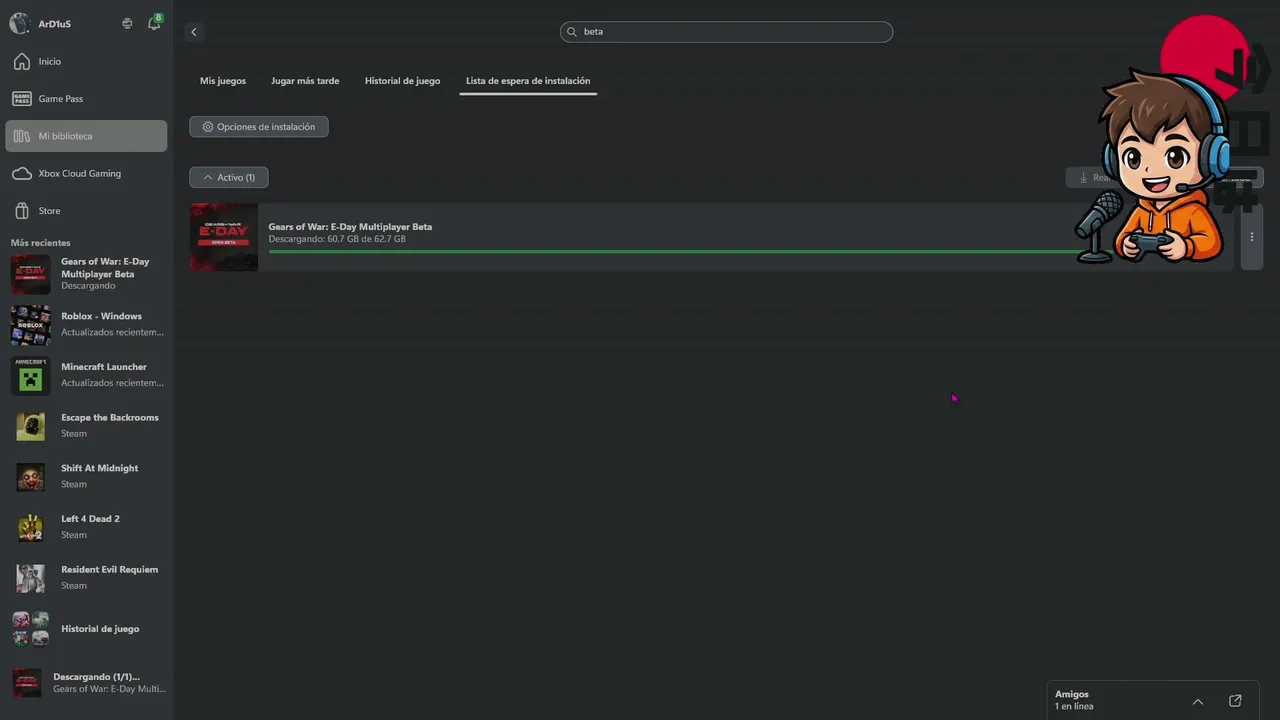
Task: Click the Xbox Cloud Gaming cloud icon
Action: tap(21, 174)
